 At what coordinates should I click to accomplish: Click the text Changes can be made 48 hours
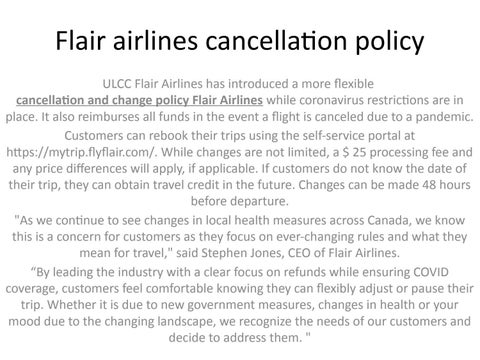pyautogui.click(x=384, y=185)
